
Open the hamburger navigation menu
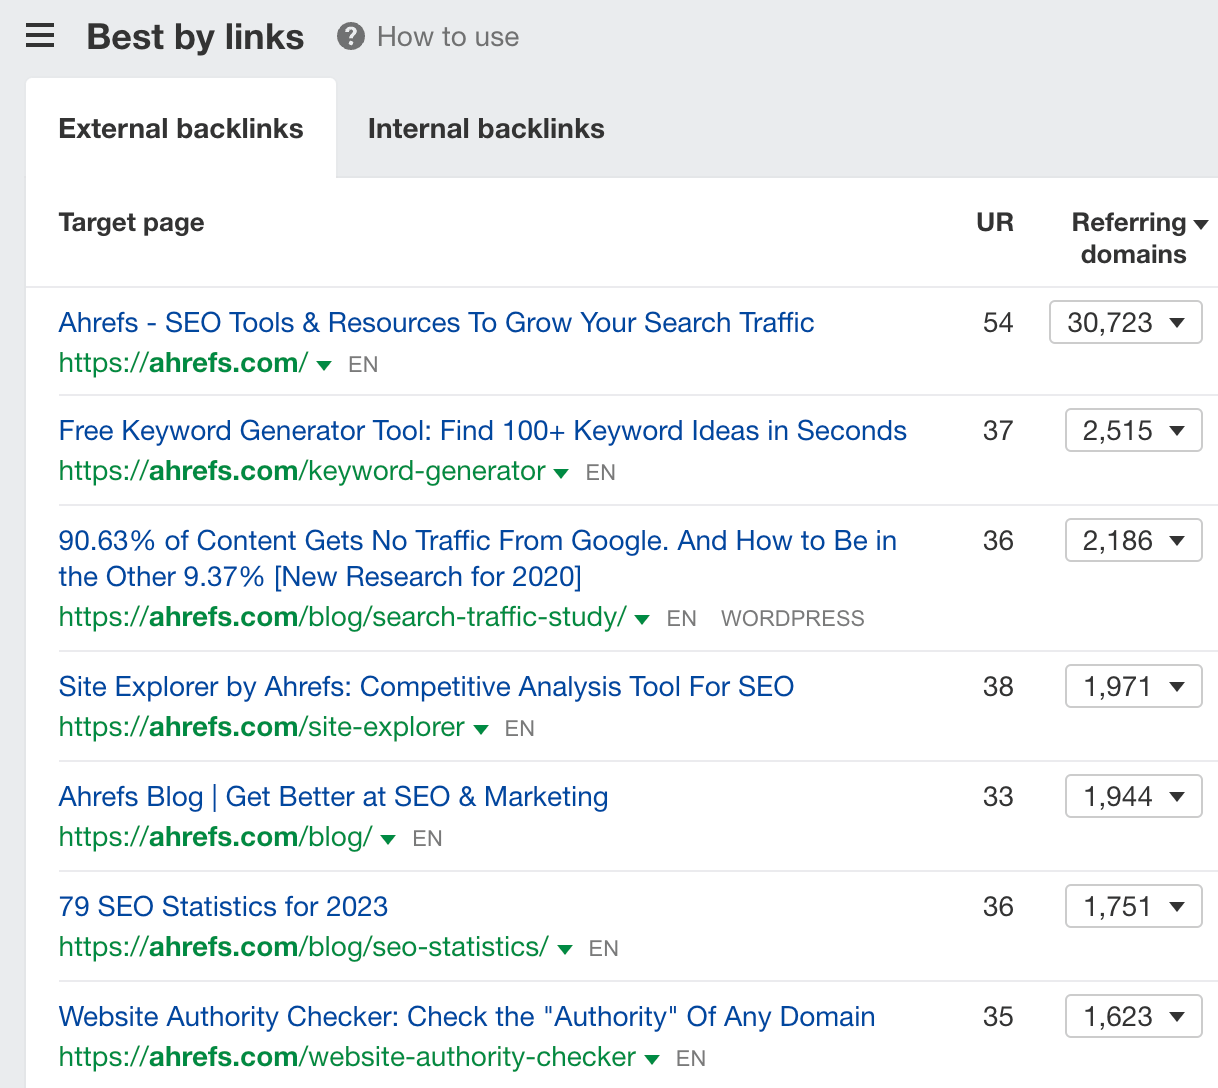[x=40, y=35]
